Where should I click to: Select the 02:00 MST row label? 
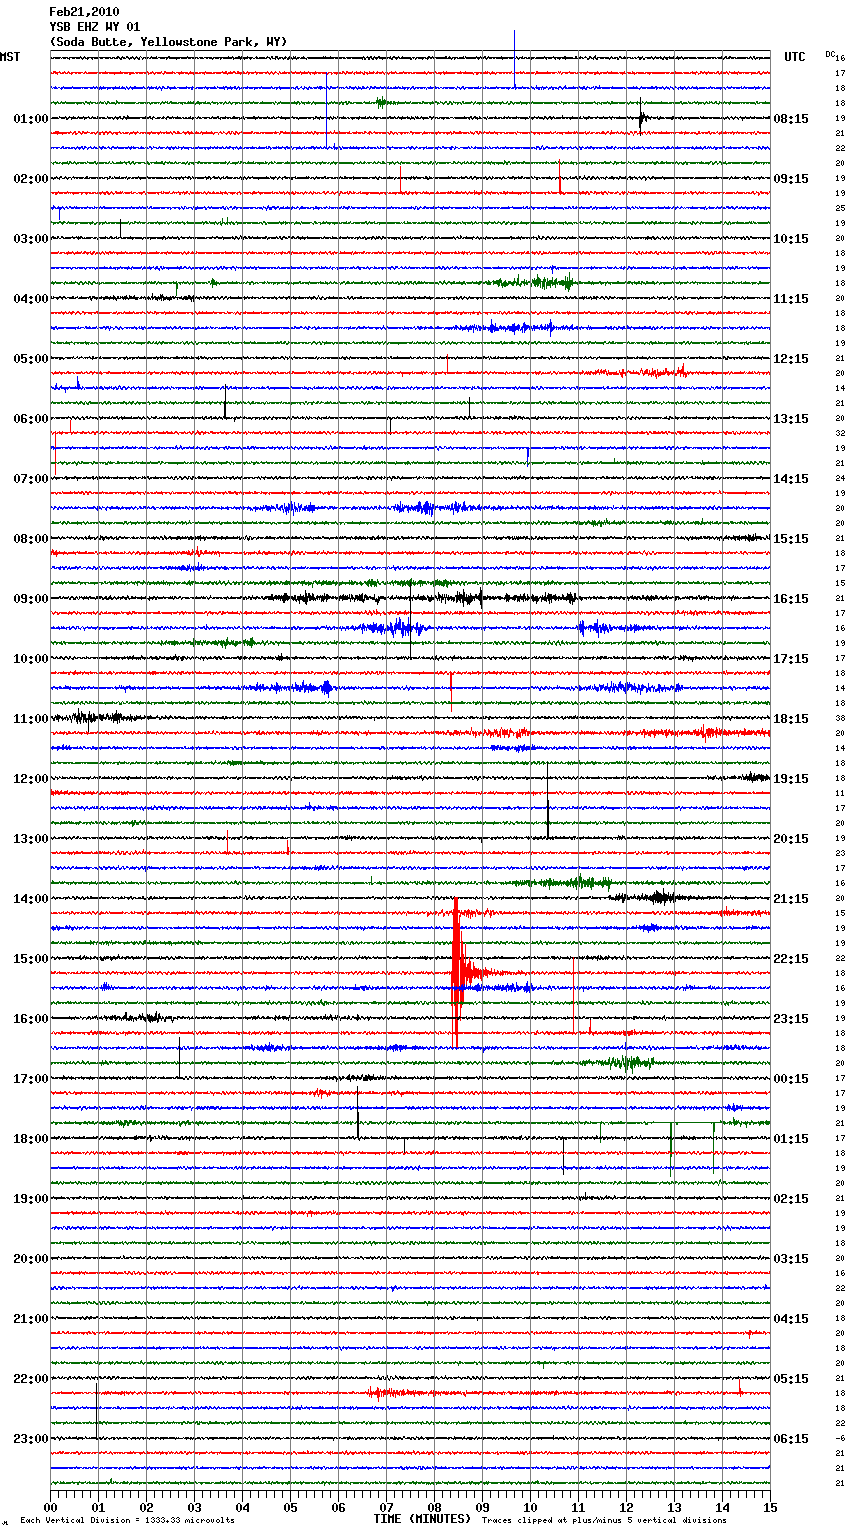coord(30,179)
